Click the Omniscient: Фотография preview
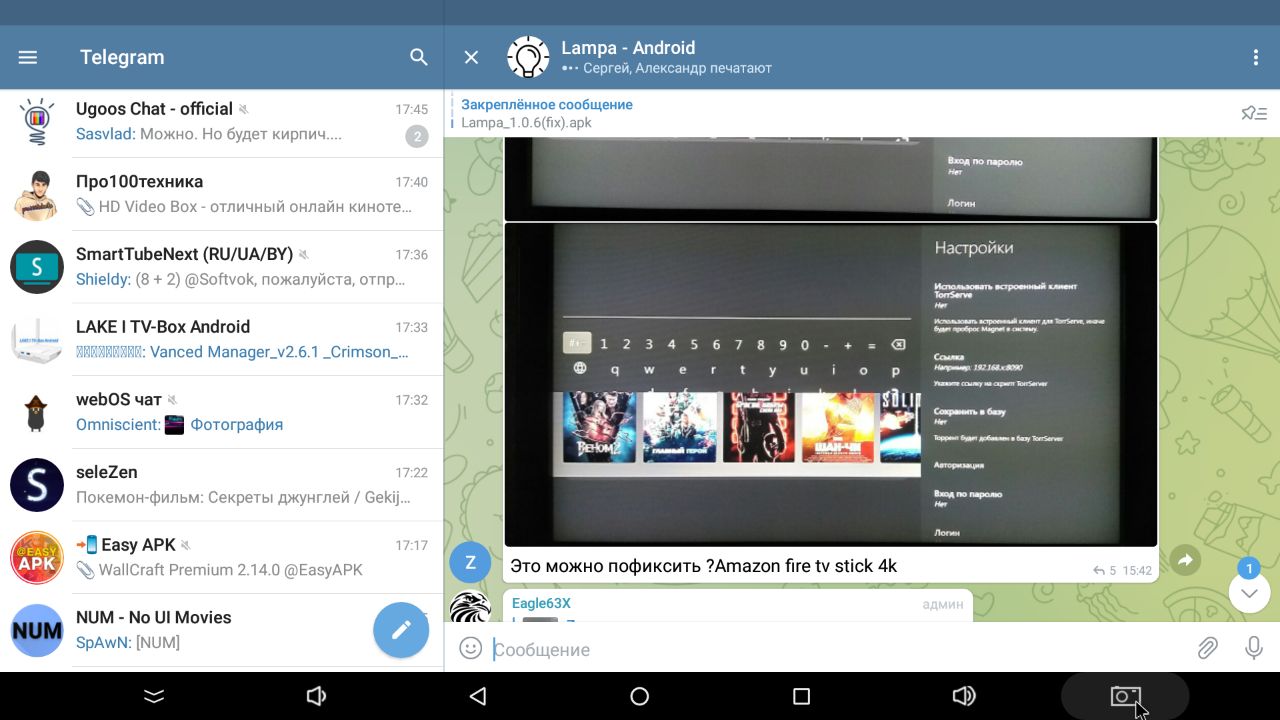Screen dimensions: 1280x720 [x=180, y=424]
